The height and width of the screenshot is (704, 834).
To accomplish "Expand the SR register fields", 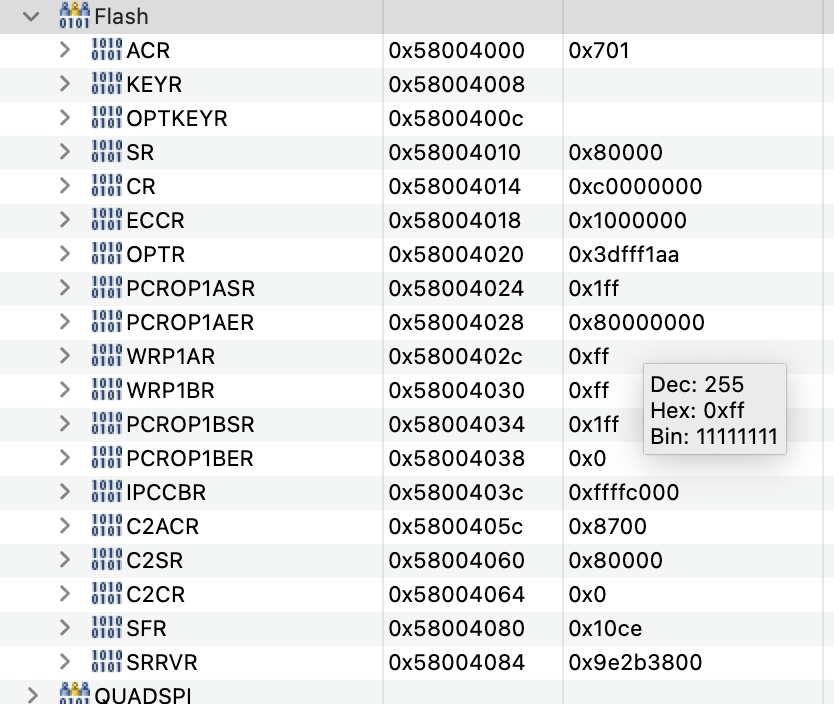I will [x=65, y=152].
